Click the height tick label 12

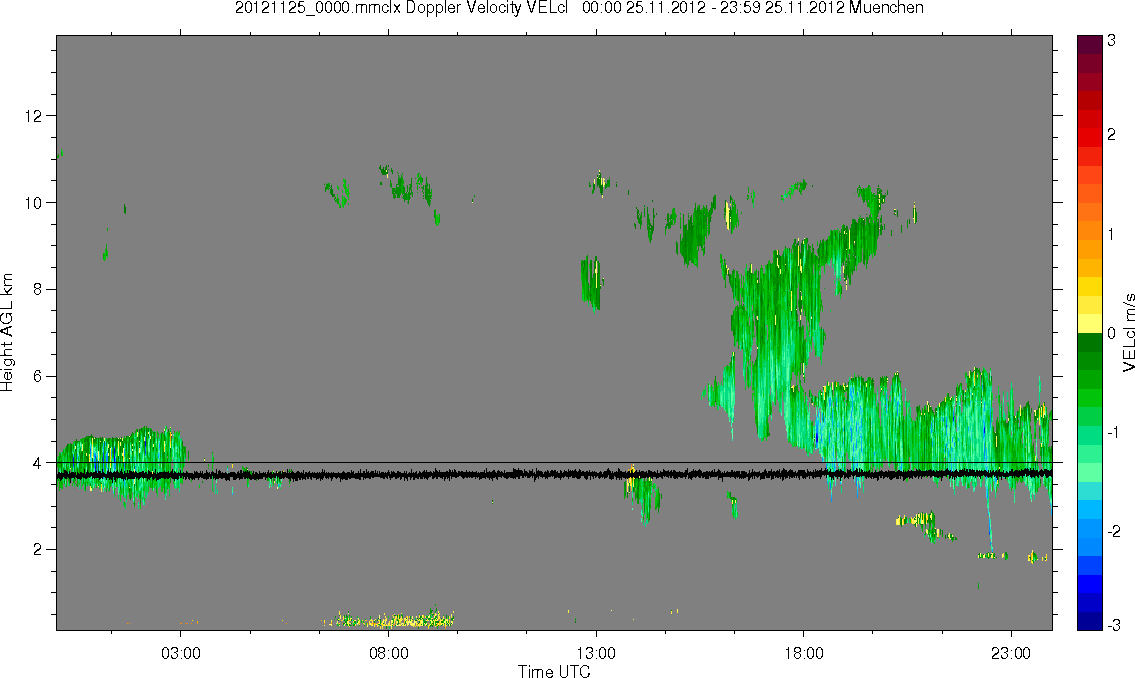(33, 116)
